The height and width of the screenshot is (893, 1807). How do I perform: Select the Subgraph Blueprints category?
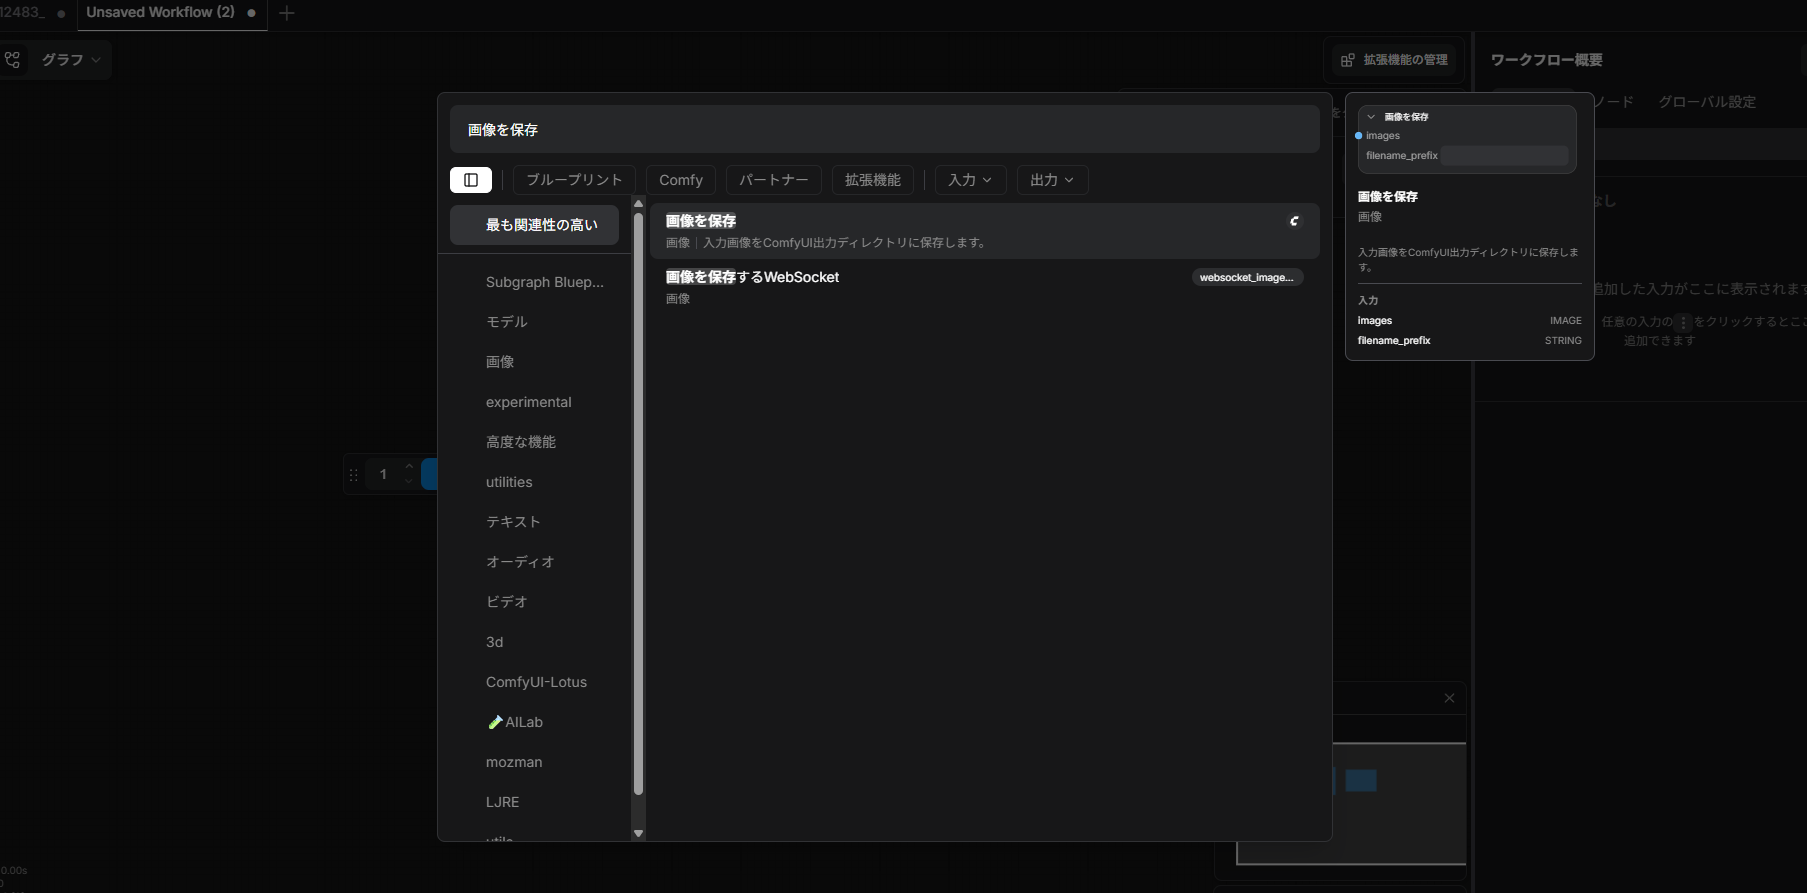pyautogui.click(x=545, y=282)
